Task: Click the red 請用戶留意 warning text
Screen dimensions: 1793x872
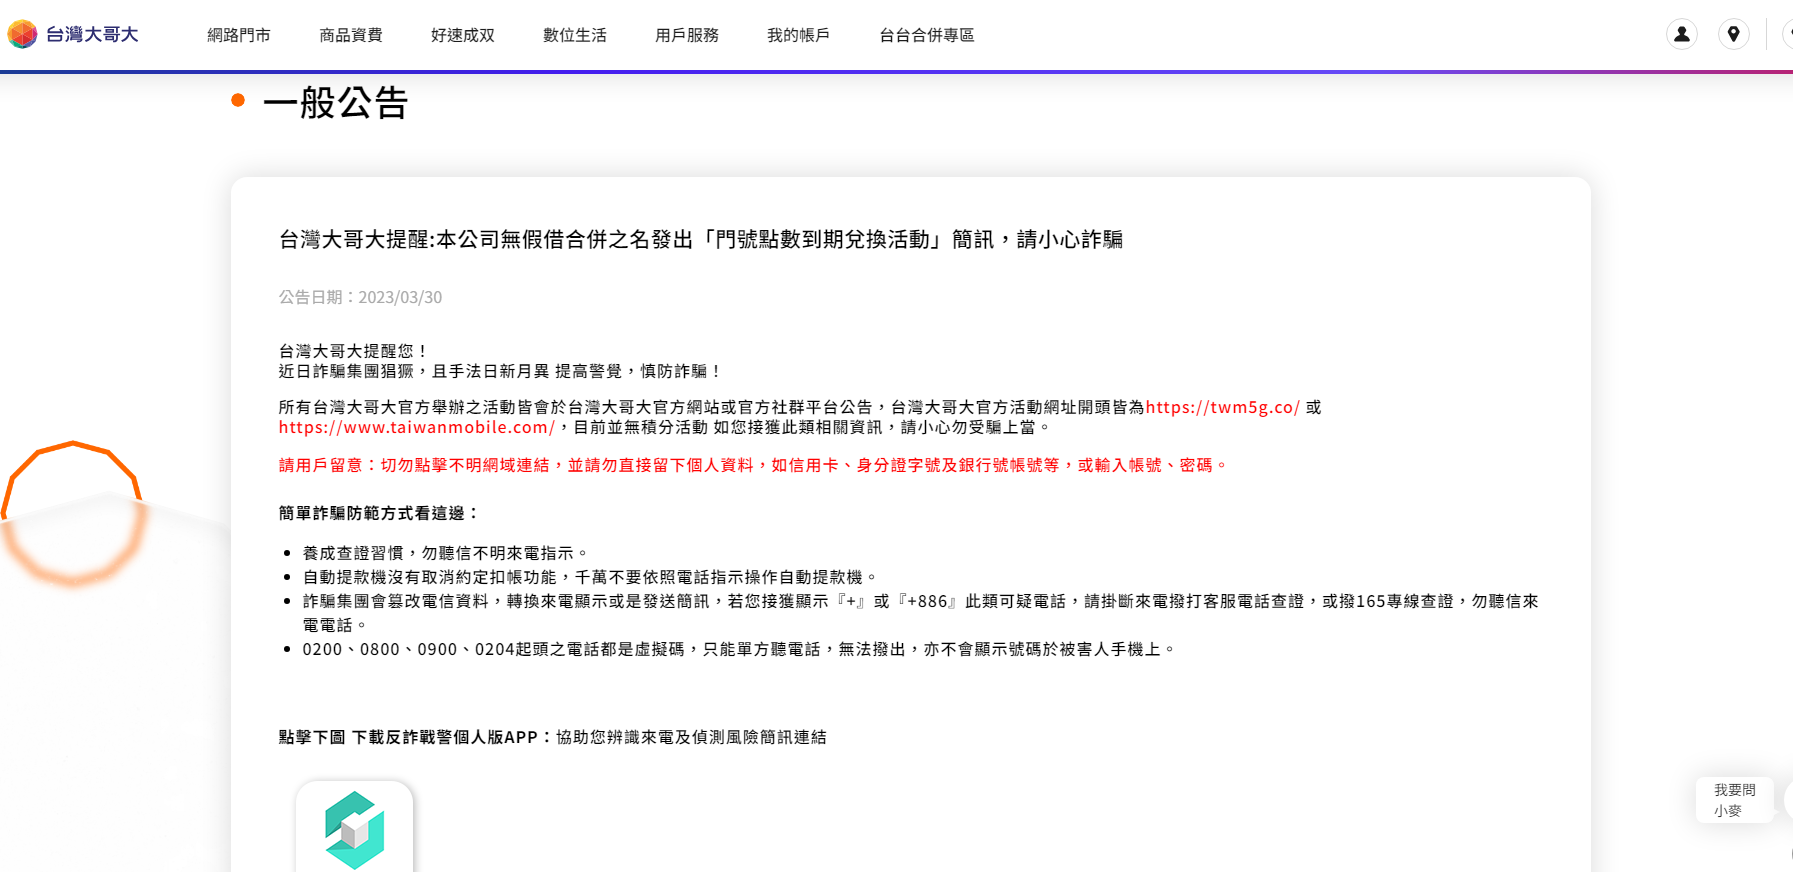Action: point(752,465)
